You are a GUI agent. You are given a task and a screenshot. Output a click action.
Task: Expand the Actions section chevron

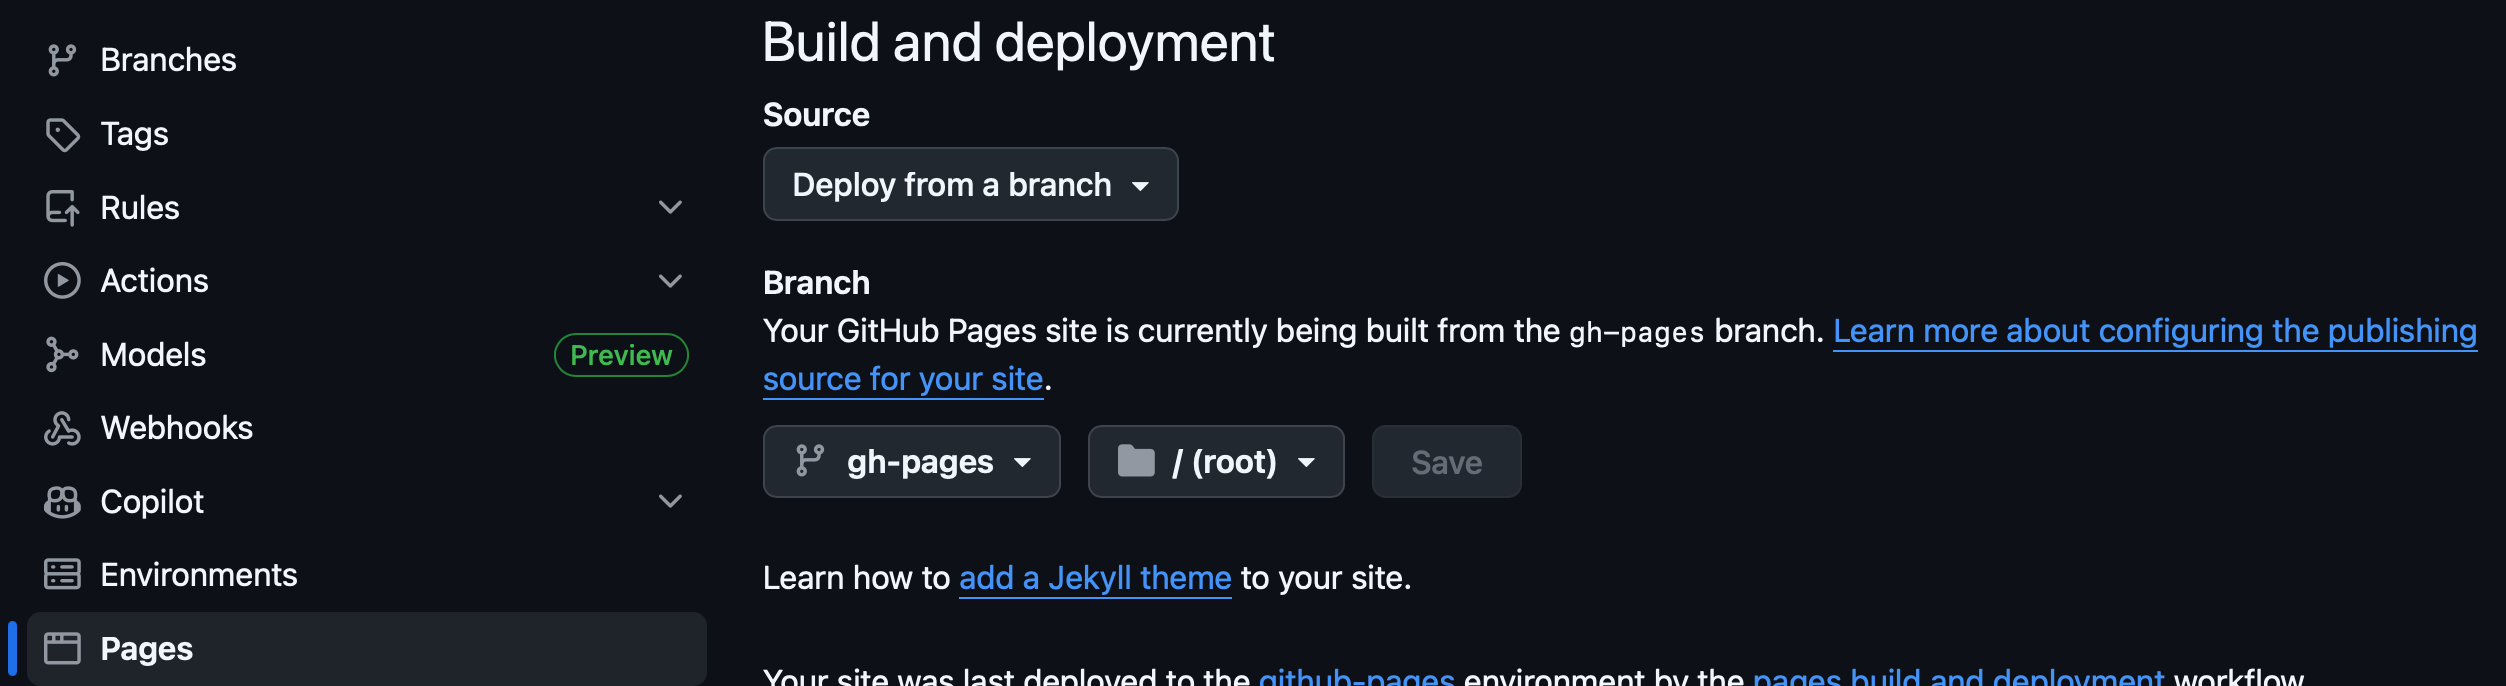(670, 281)
